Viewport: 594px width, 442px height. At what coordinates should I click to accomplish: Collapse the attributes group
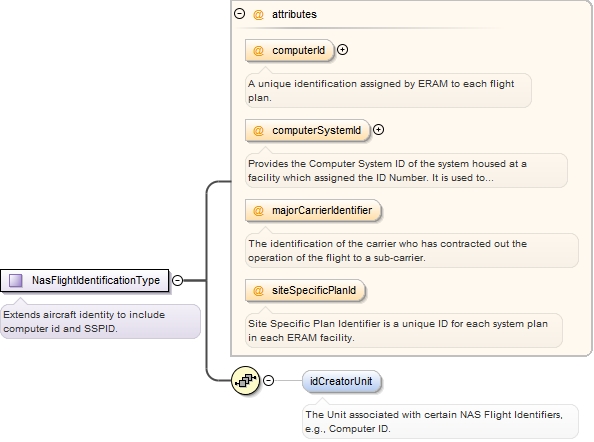click(239, 14)
